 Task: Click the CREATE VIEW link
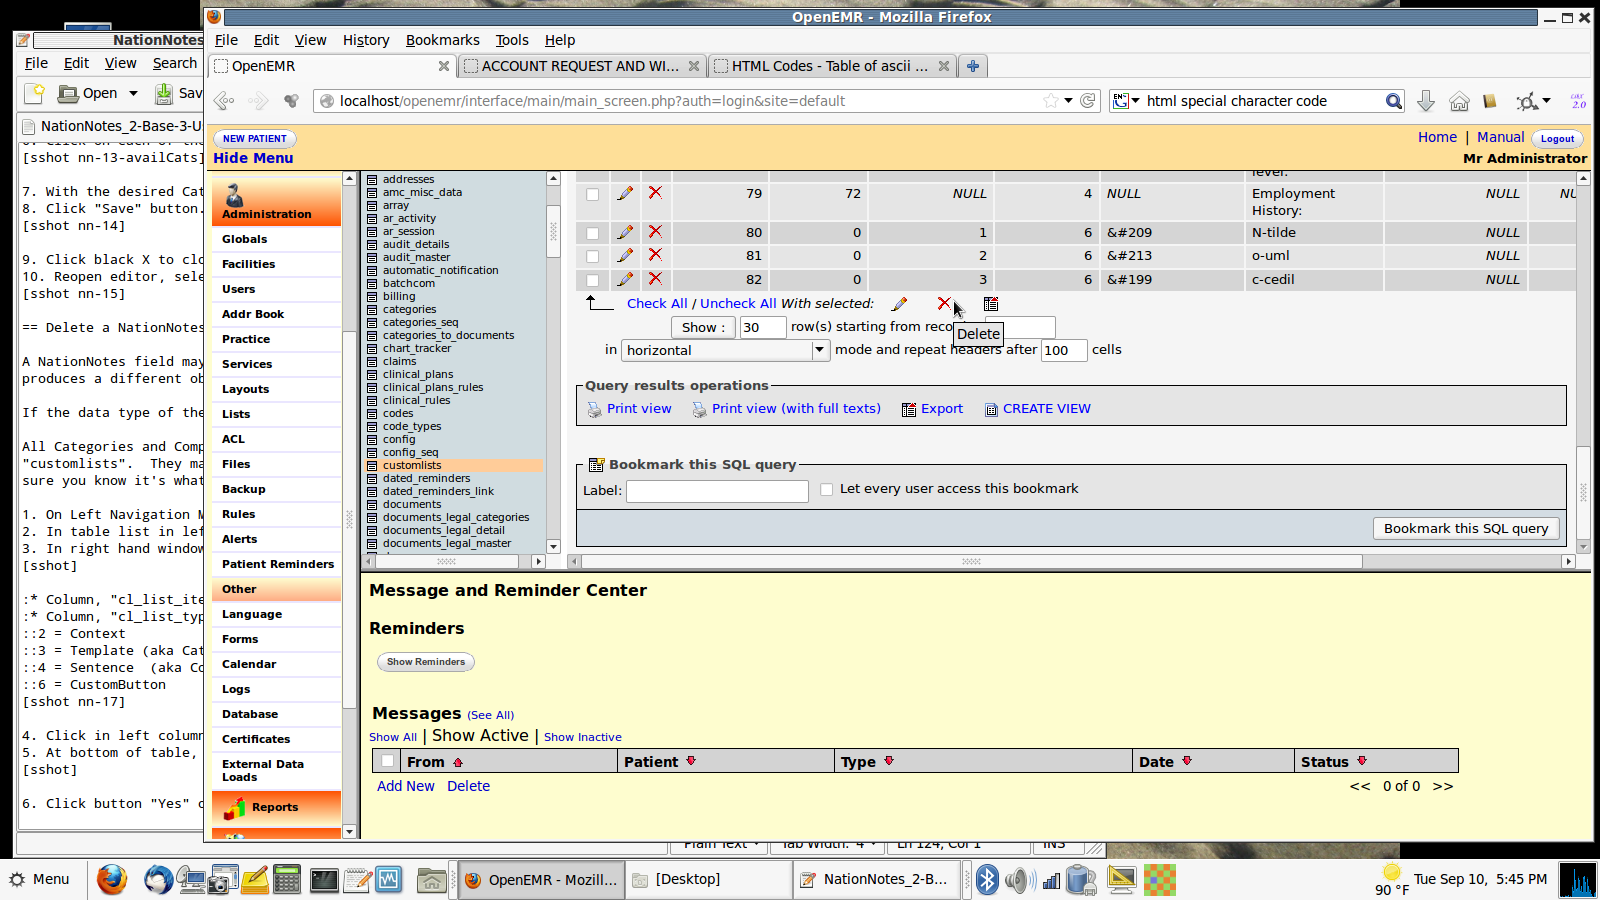click(1046, 409)
